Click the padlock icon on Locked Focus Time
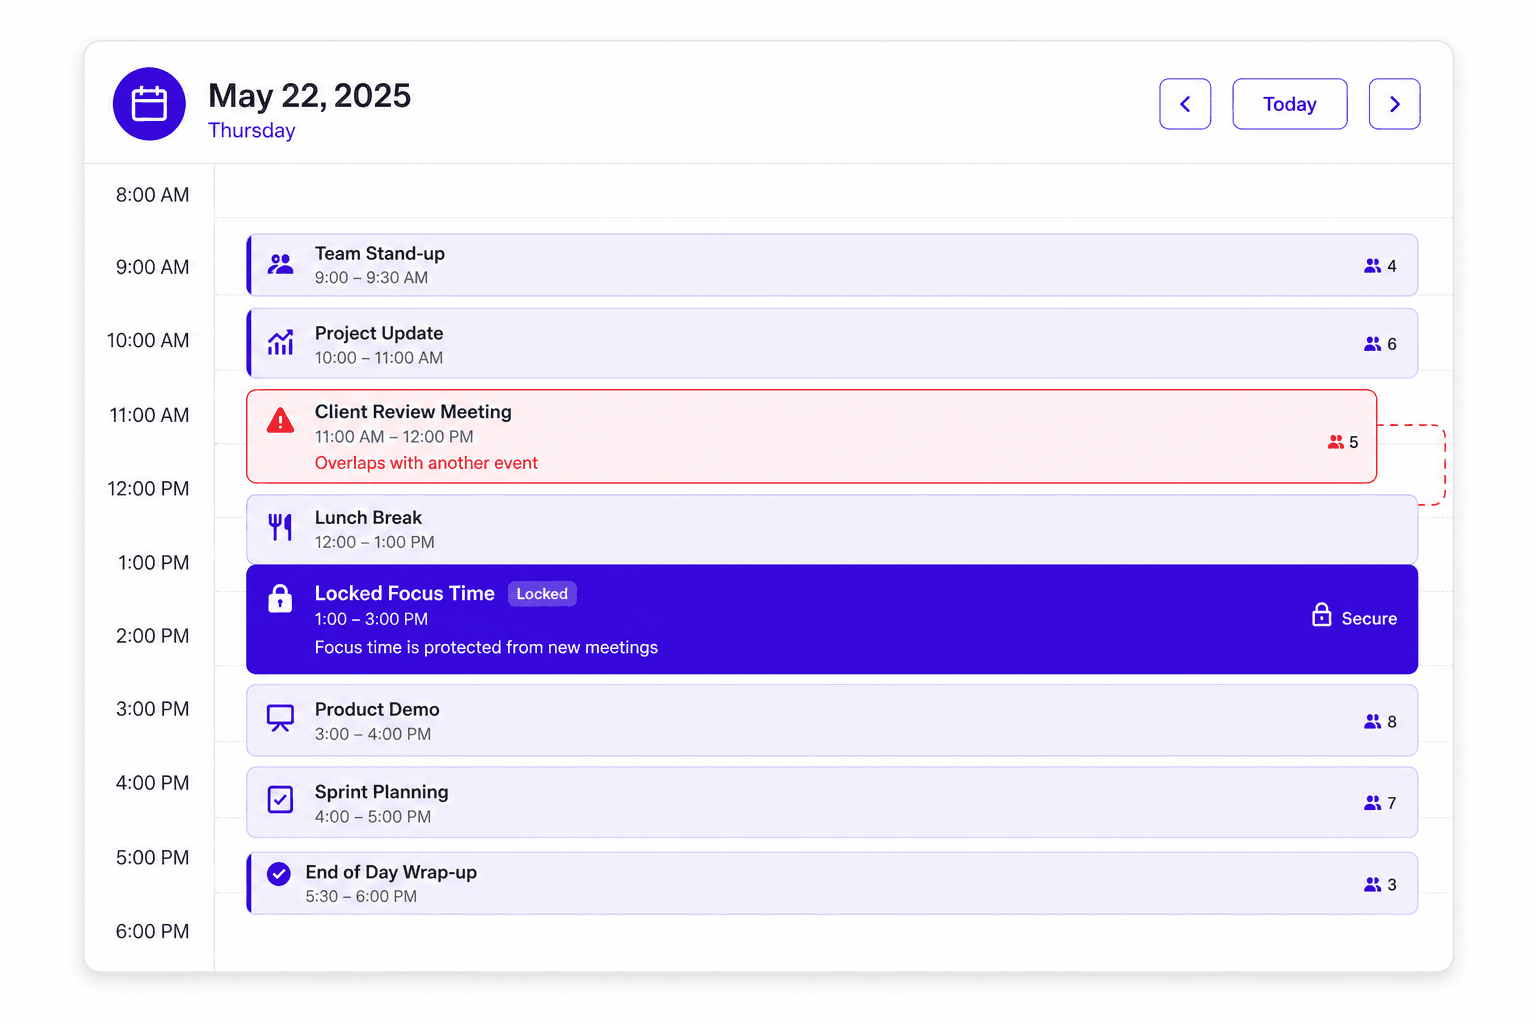 pos(280,598)
